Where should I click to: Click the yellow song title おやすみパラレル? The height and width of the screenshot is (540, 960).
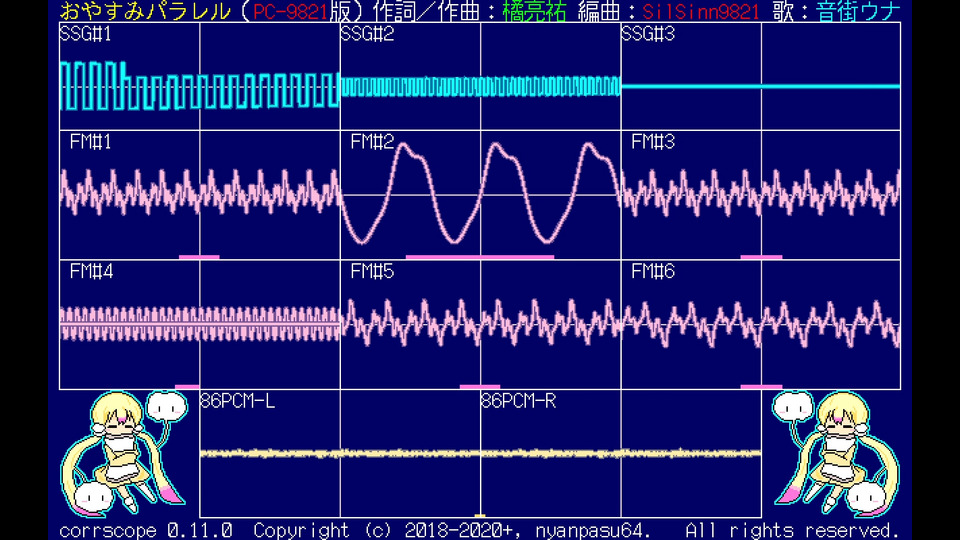146,11
